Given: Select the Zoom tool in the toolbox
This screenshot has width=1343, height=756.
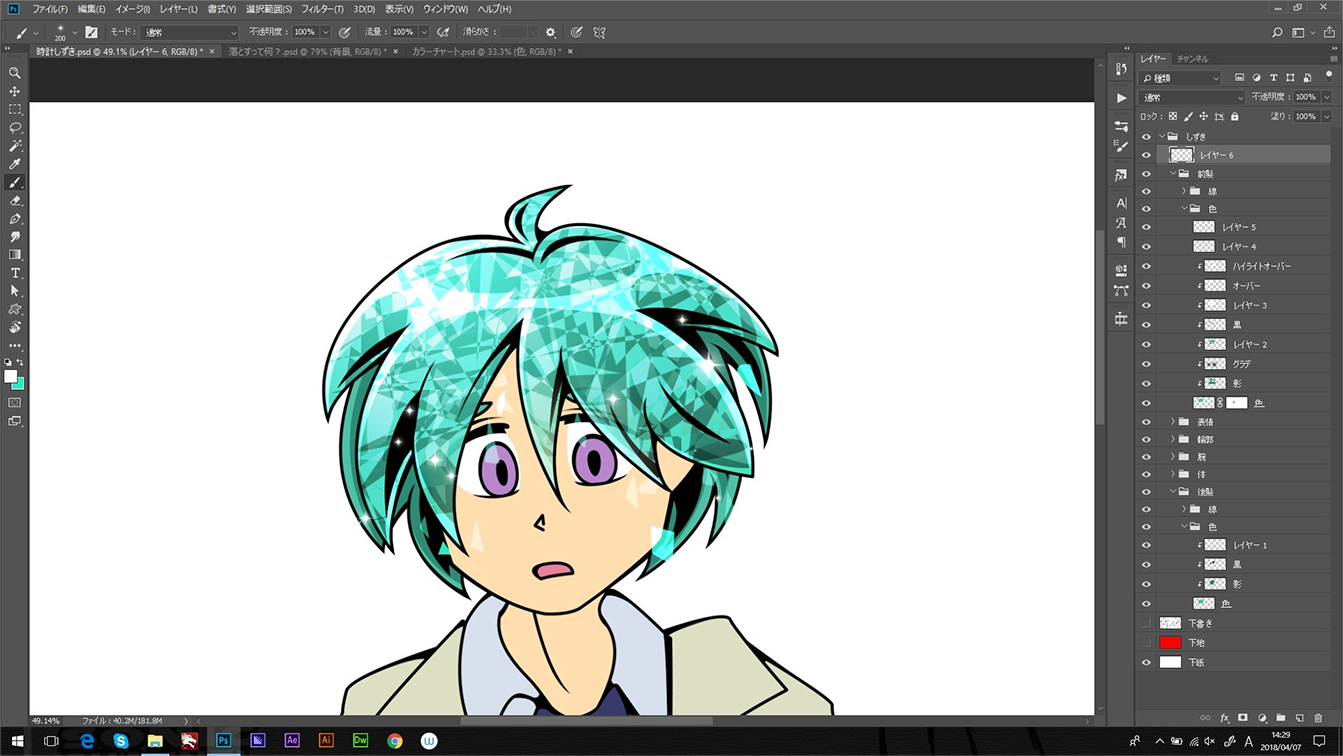Looking at the screenshot, I should click(14, 73).
